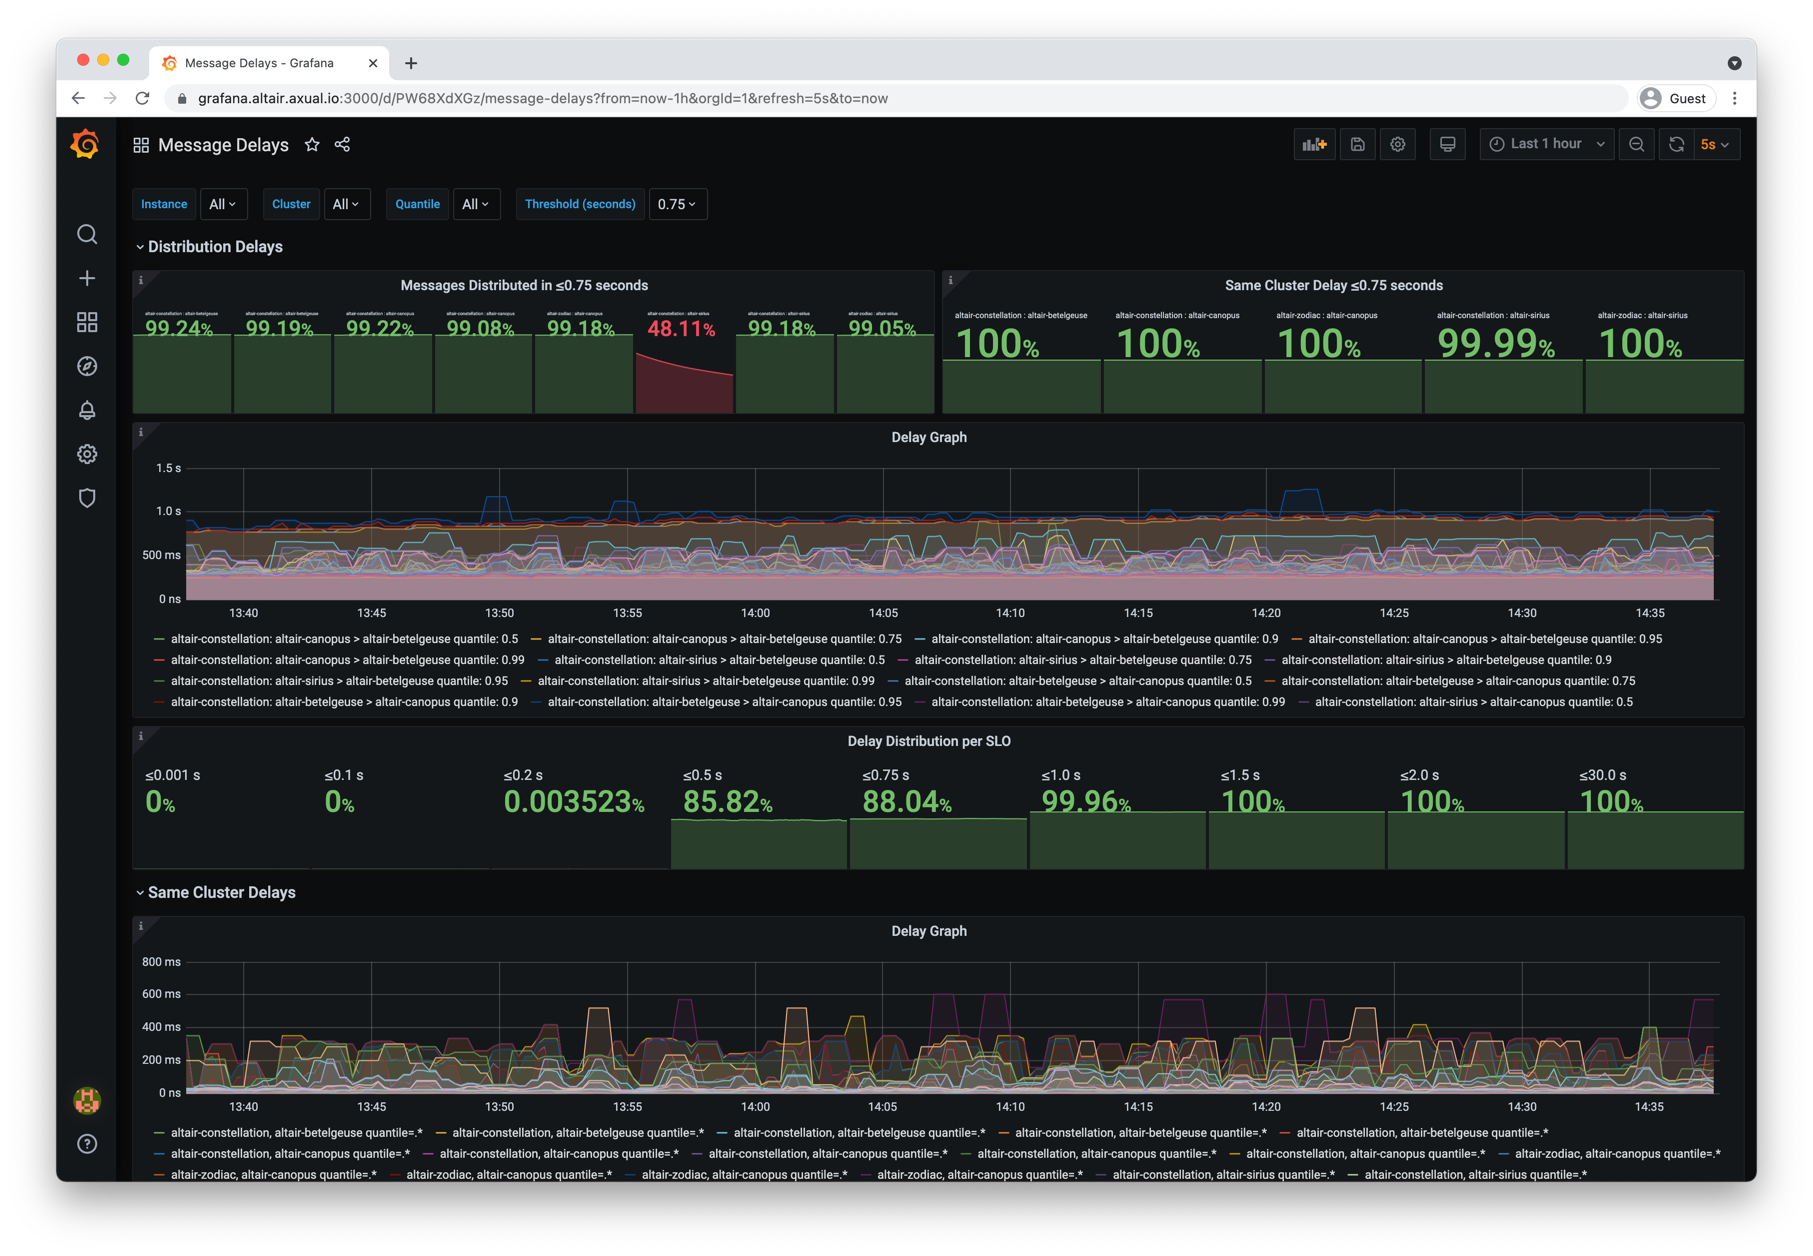Image resolution: width=1813 pixels, height=1256 pixels.
Task: Open the Explore compass sidebar icon
Action: [x=87, y=366]
